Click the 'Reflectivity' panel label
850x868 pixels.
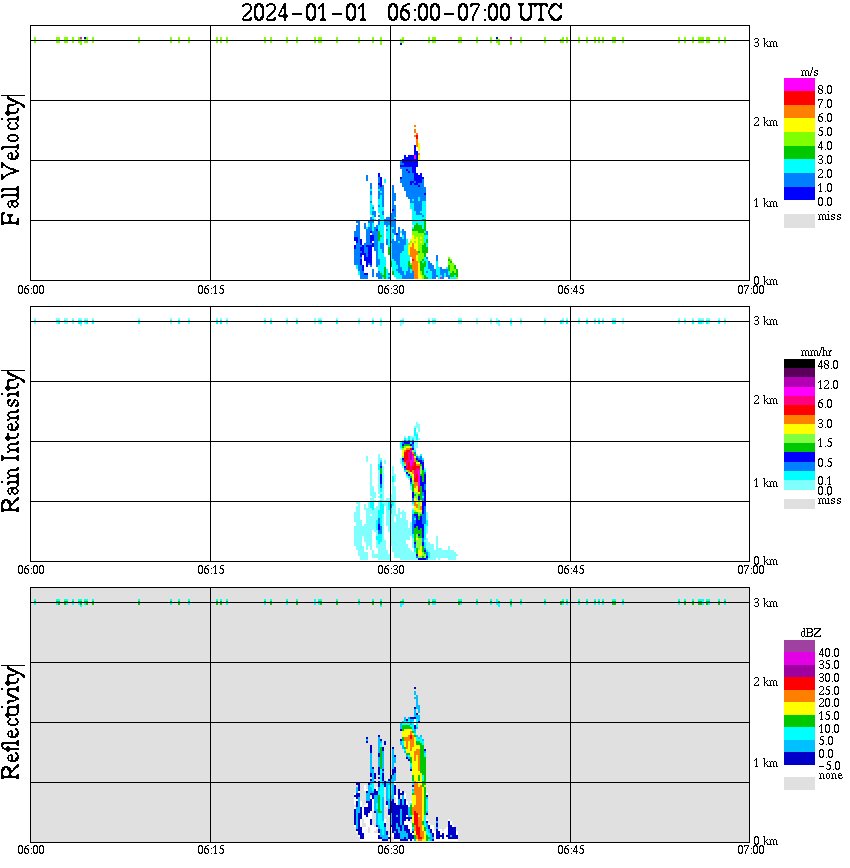[x=11, y=722]
